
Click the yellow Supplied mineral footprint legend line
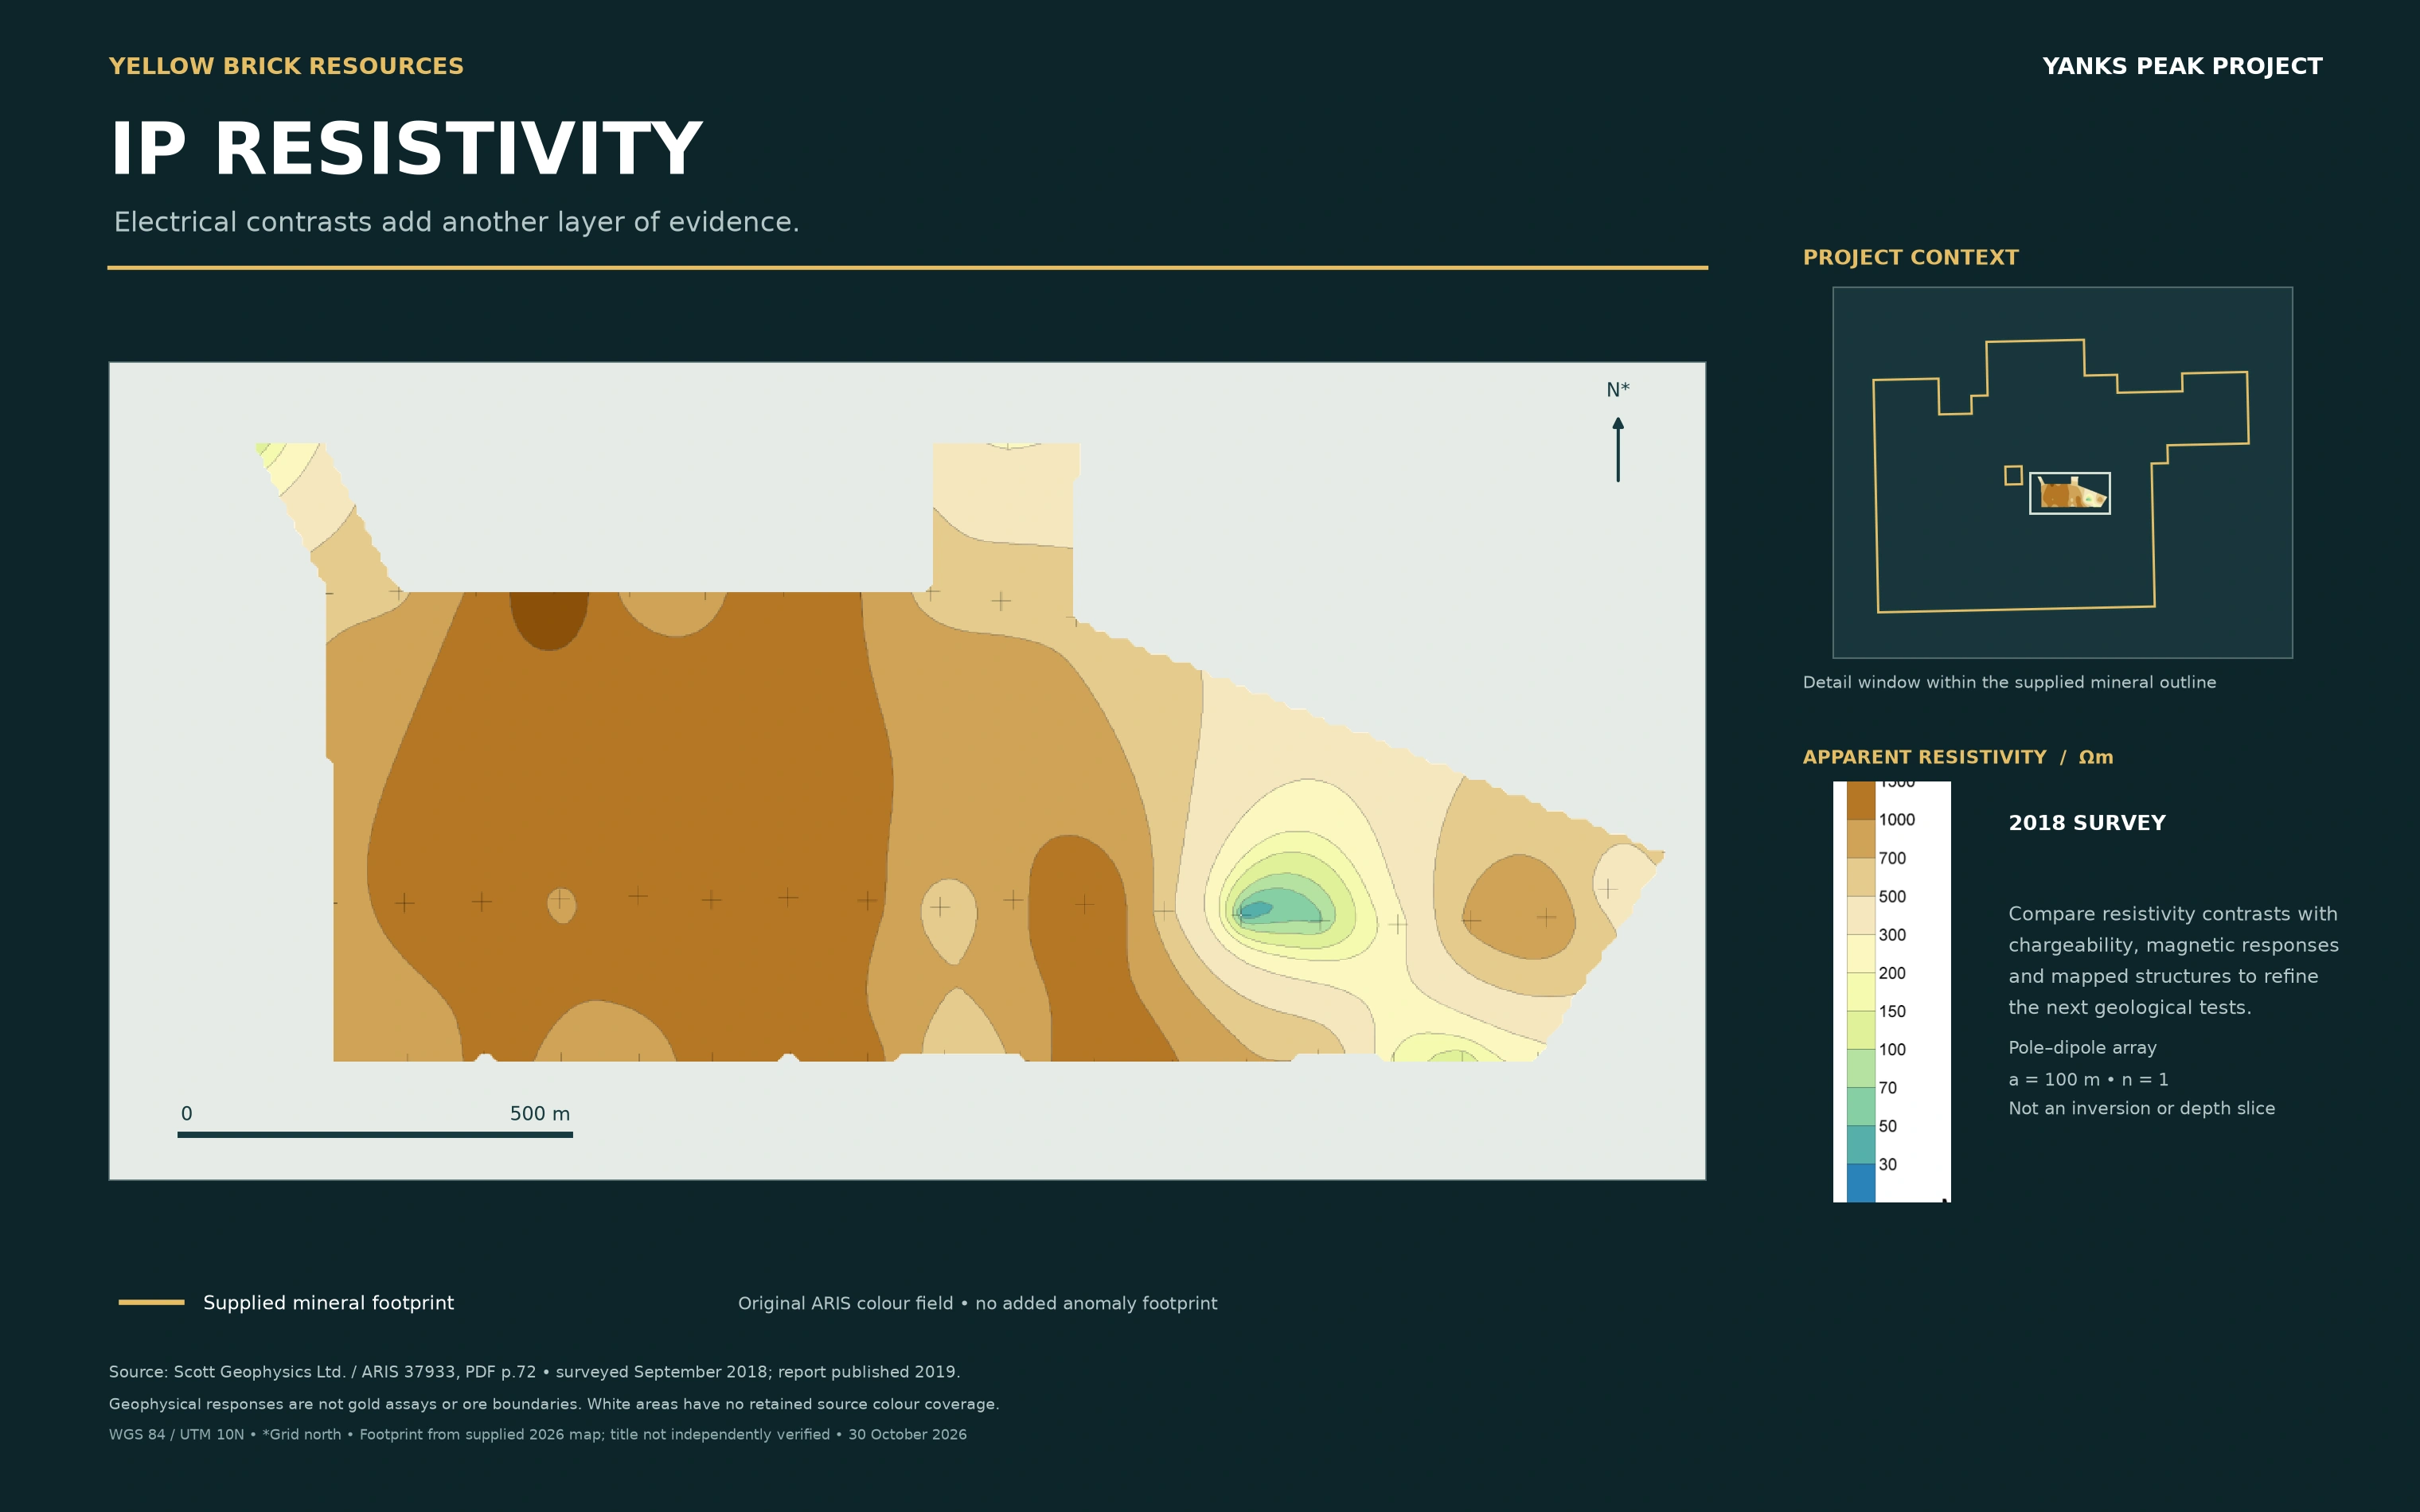151,1302
